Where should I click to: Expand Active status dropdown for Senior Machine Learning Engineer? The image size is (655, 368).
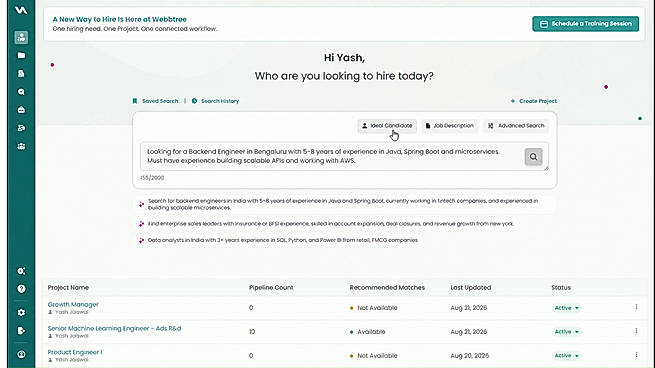pos(567,332)
